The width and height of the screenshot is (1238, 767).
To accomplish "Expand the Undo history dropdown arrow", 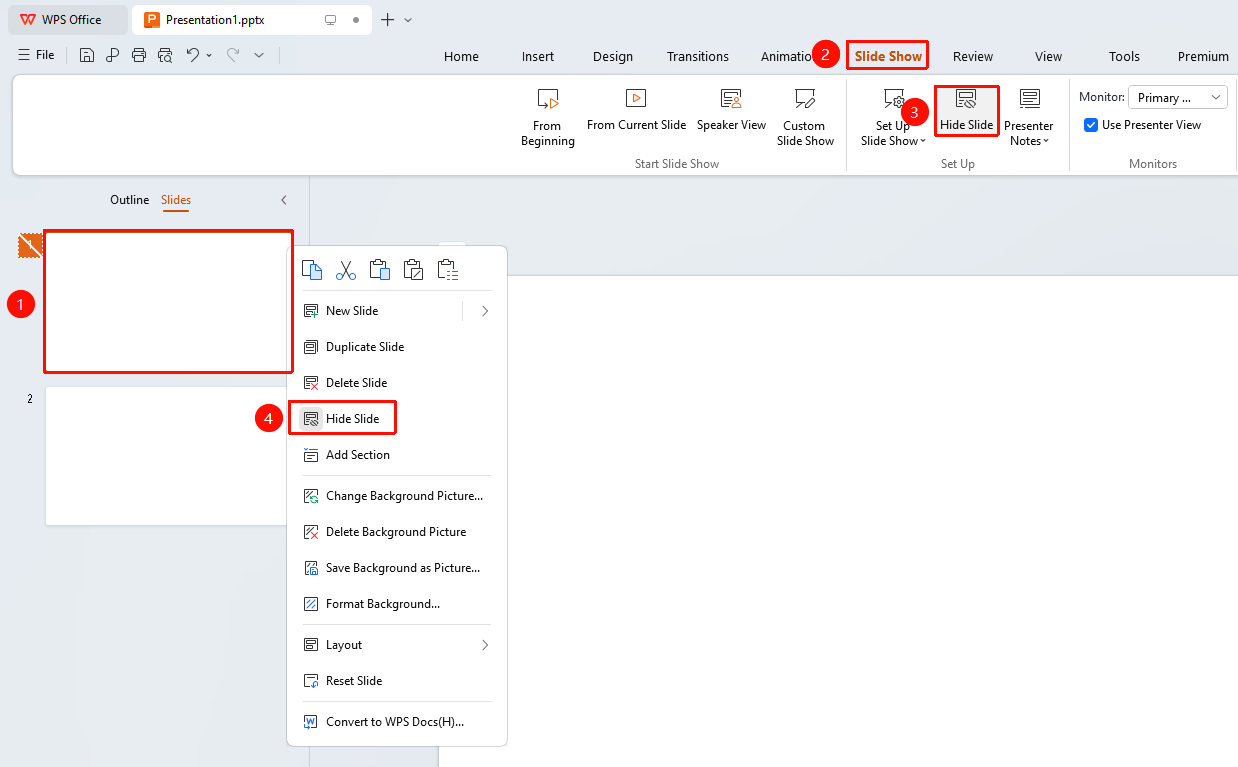I will pyautogui.click(x=209, y=56).
